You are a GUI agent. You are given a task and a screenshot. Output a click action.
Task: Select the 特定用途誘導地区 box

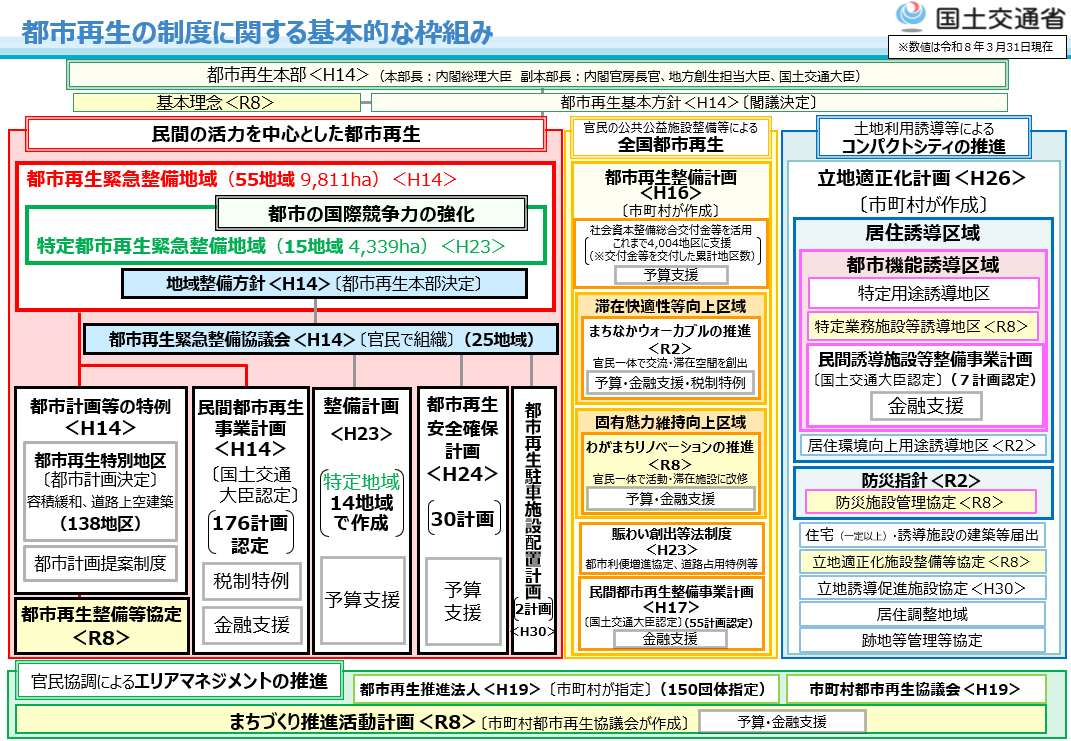(923, 294)
